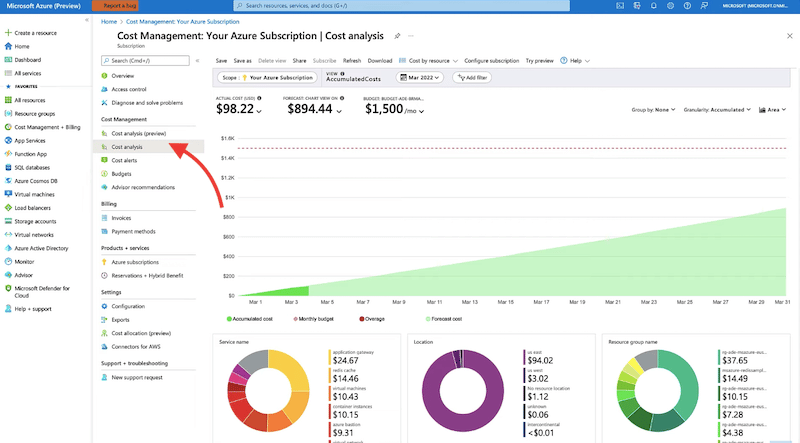Image resolution: width=800 pixels, height=443 pixels.
Task: Open the Area chart type dropdown
Action: (772, 110)
